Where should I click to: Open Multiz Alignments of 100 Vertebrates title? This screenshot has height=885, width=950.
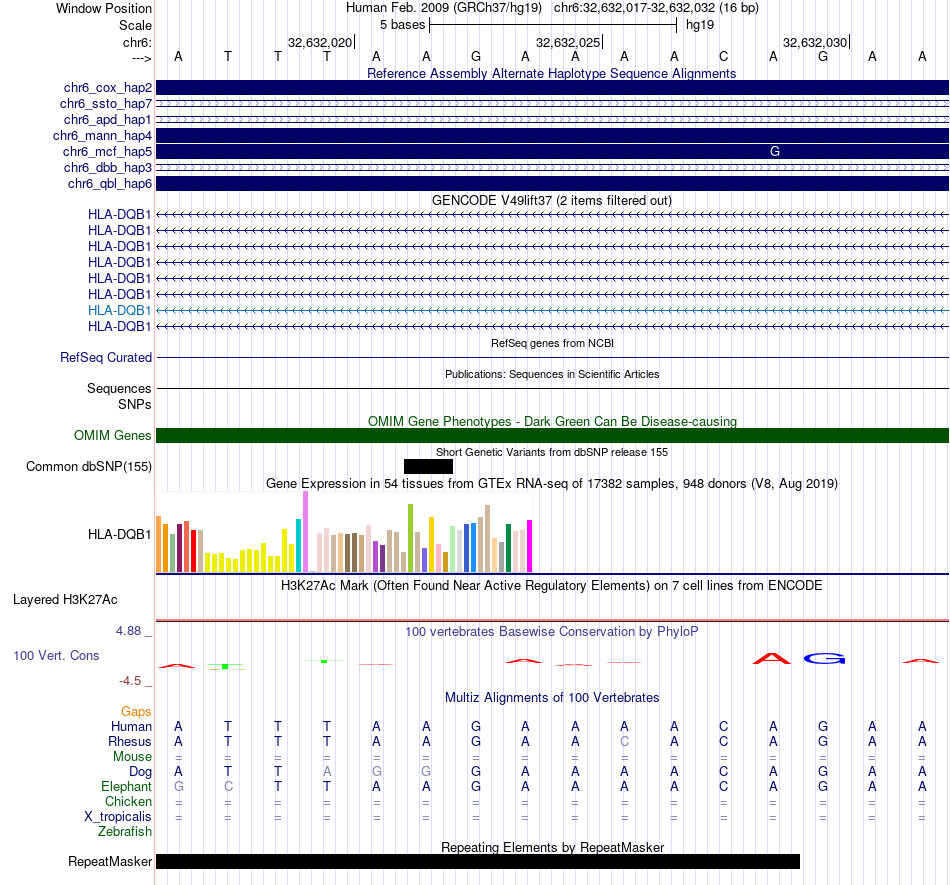point(552,698)
